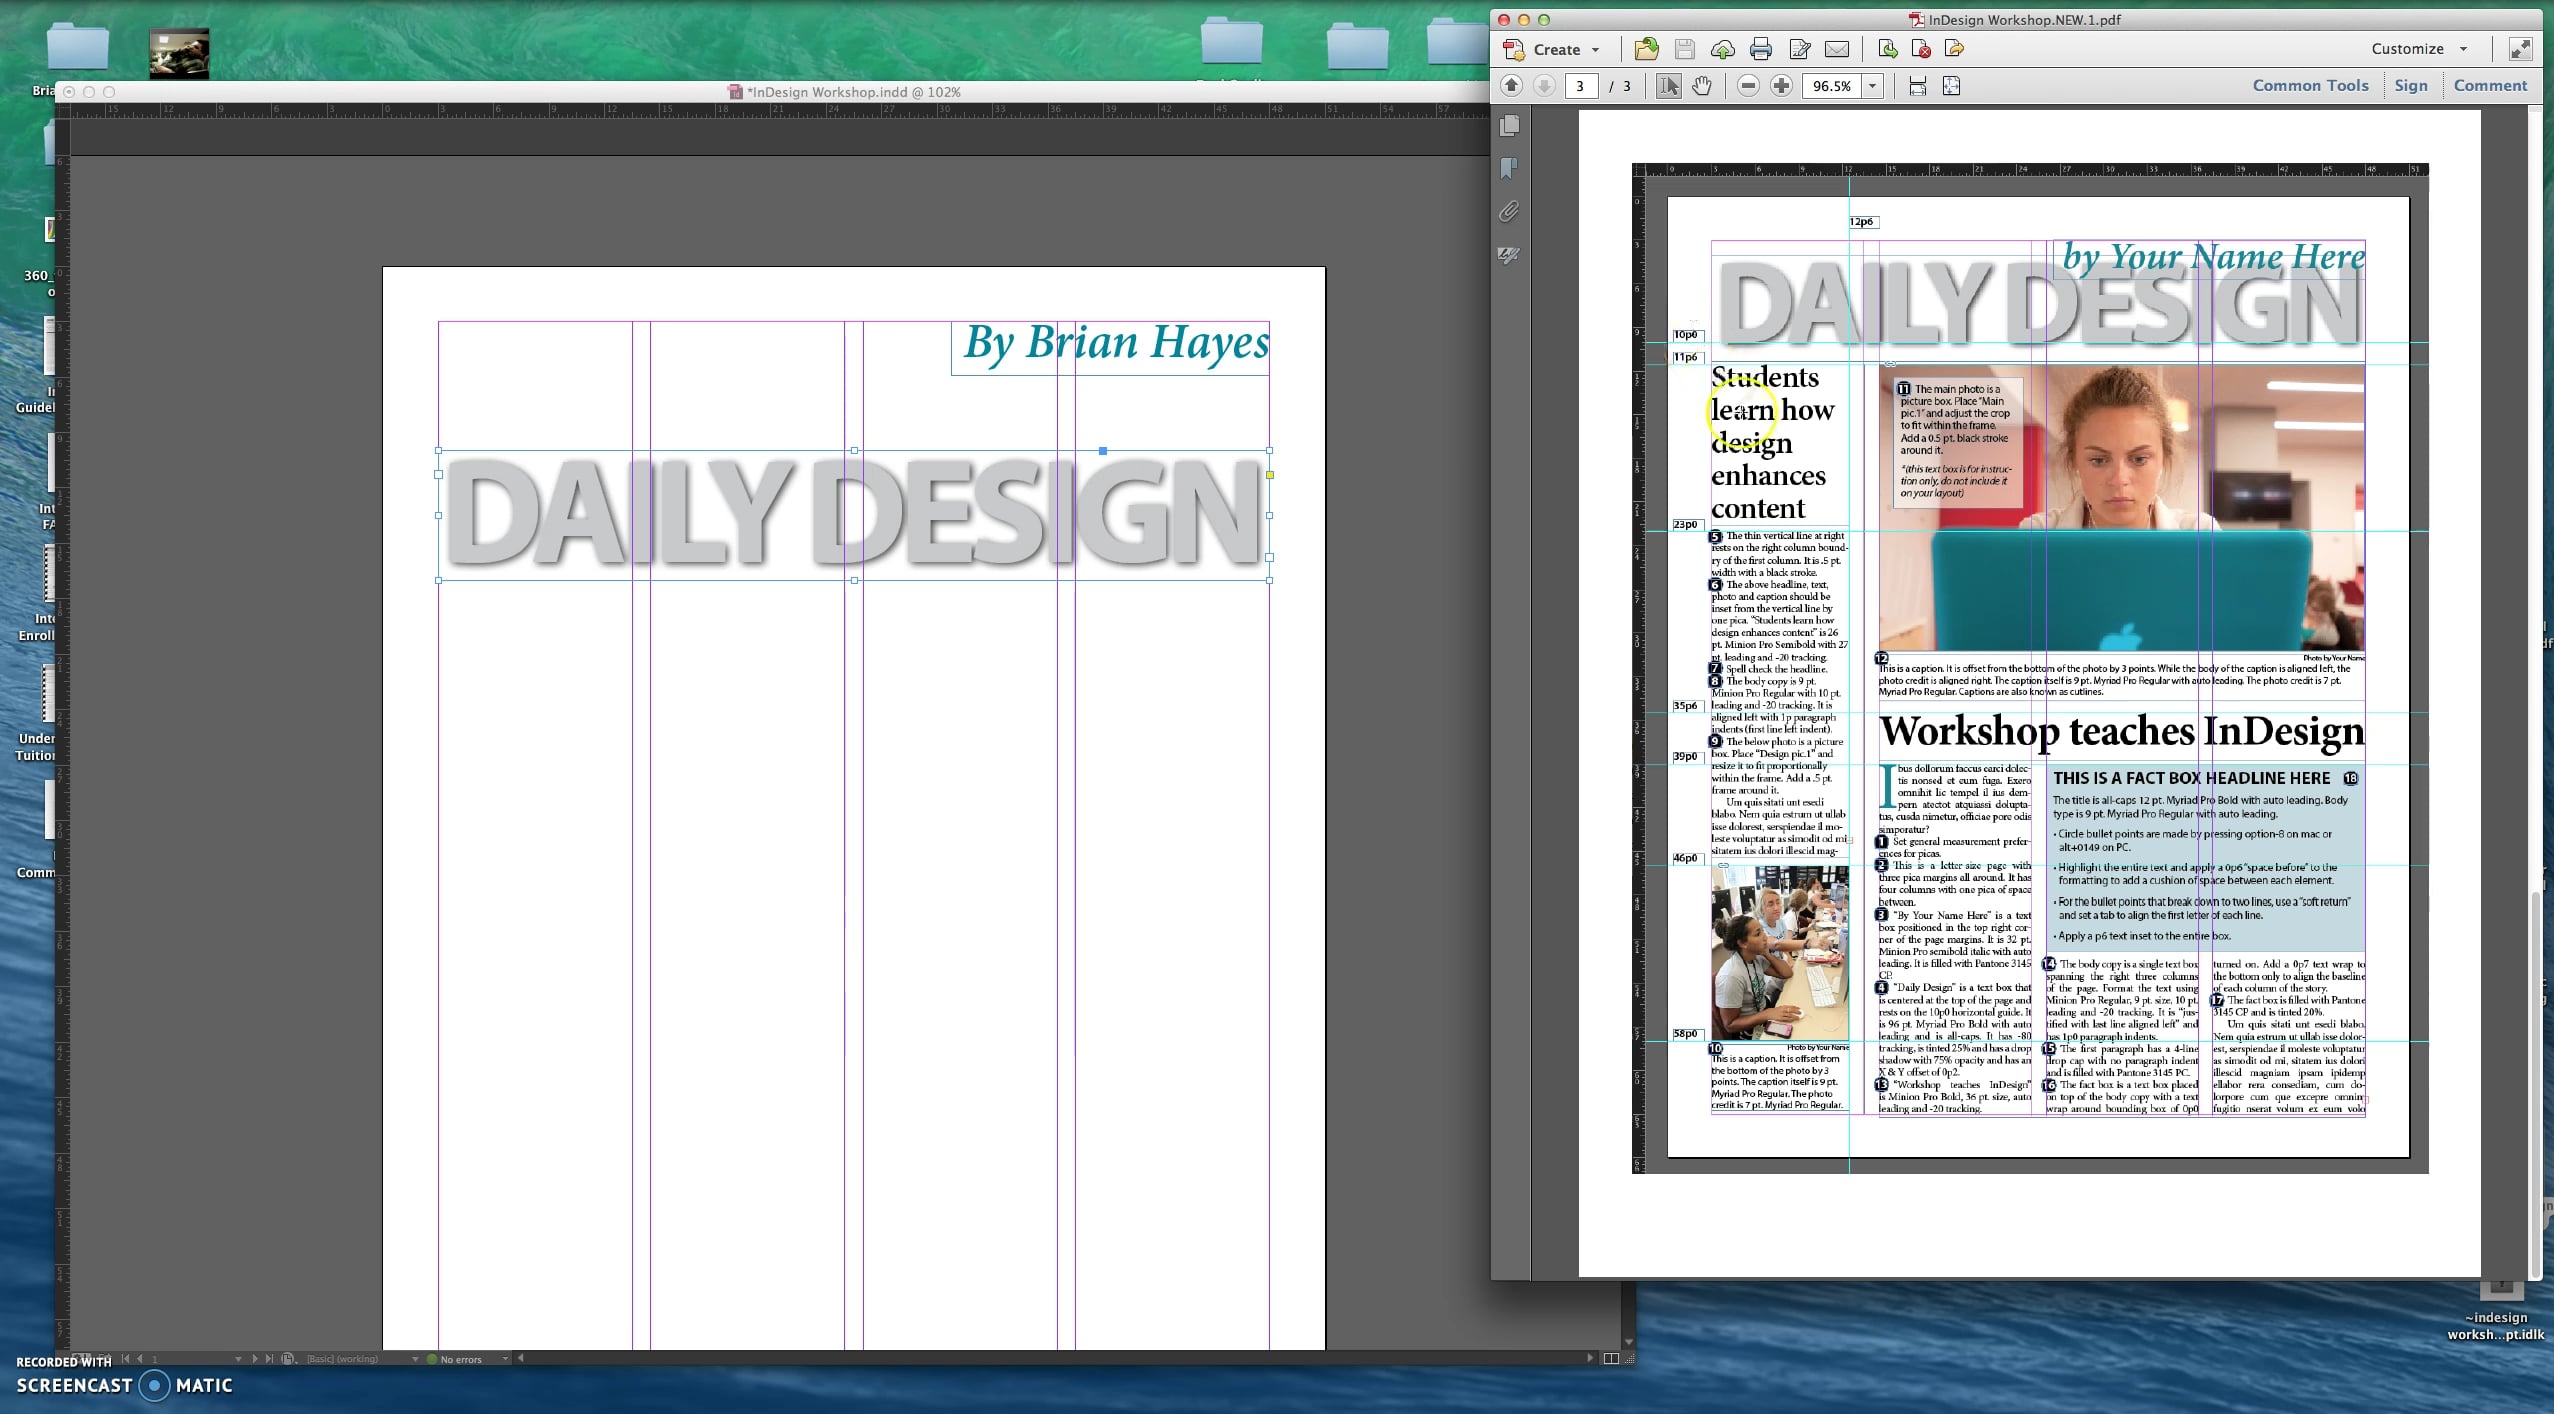Screen dimensions: 2554x1414
Task: Open the Attachments paperclip panel
Action: (1508, 212)
